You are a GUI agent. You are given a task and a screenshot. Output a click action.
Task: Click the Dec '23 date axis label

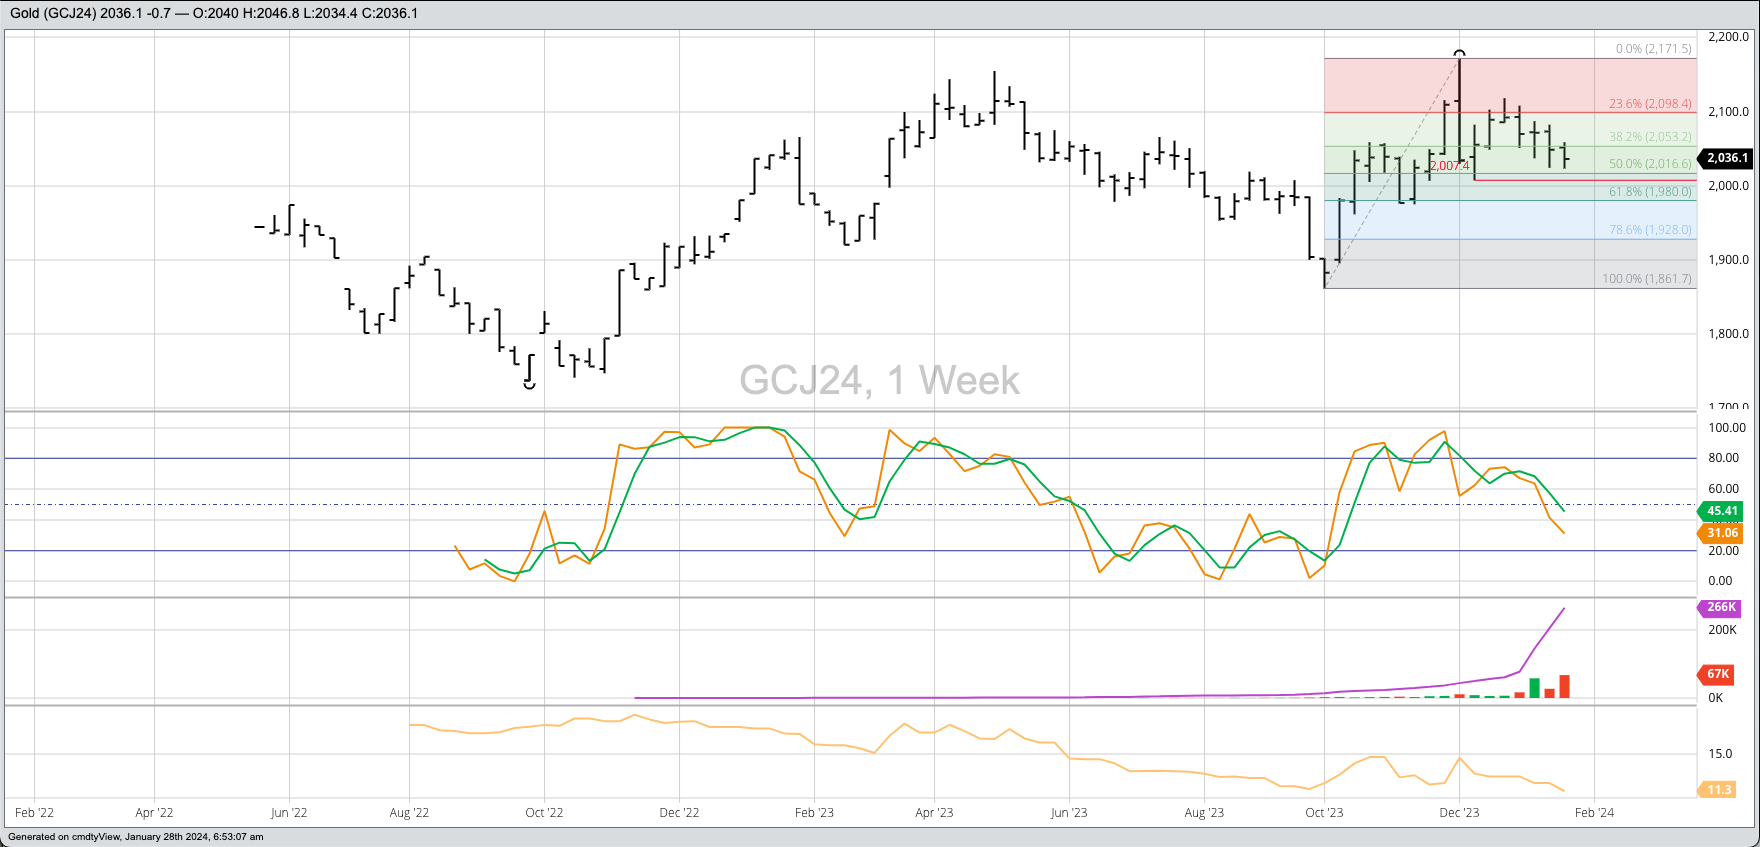click(x=1459, y=813)
